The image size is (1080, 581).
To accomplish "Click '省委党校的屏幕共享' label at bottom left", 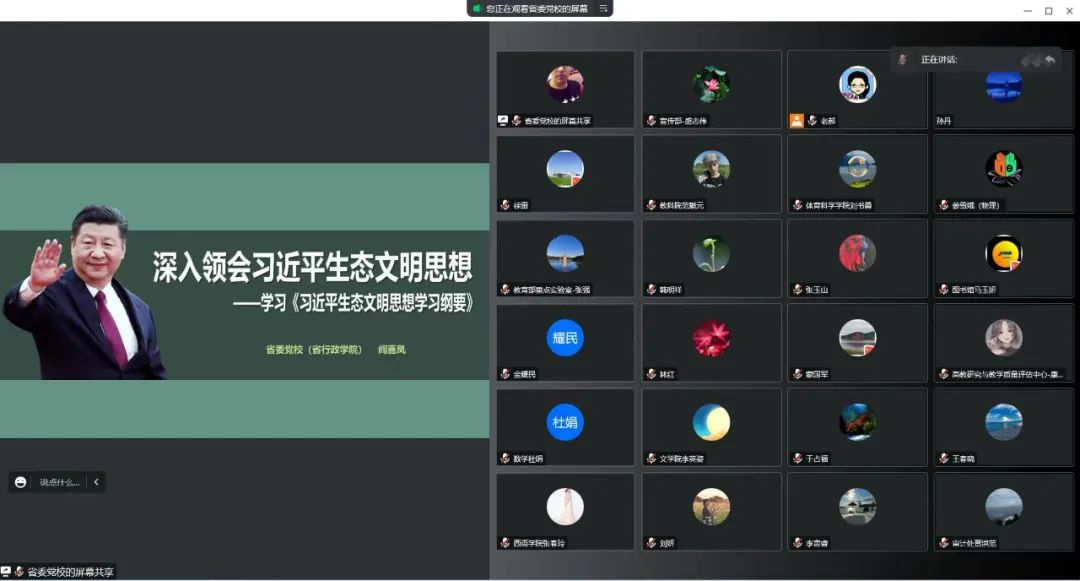I will pyautogui.click(x=70, y=572).
